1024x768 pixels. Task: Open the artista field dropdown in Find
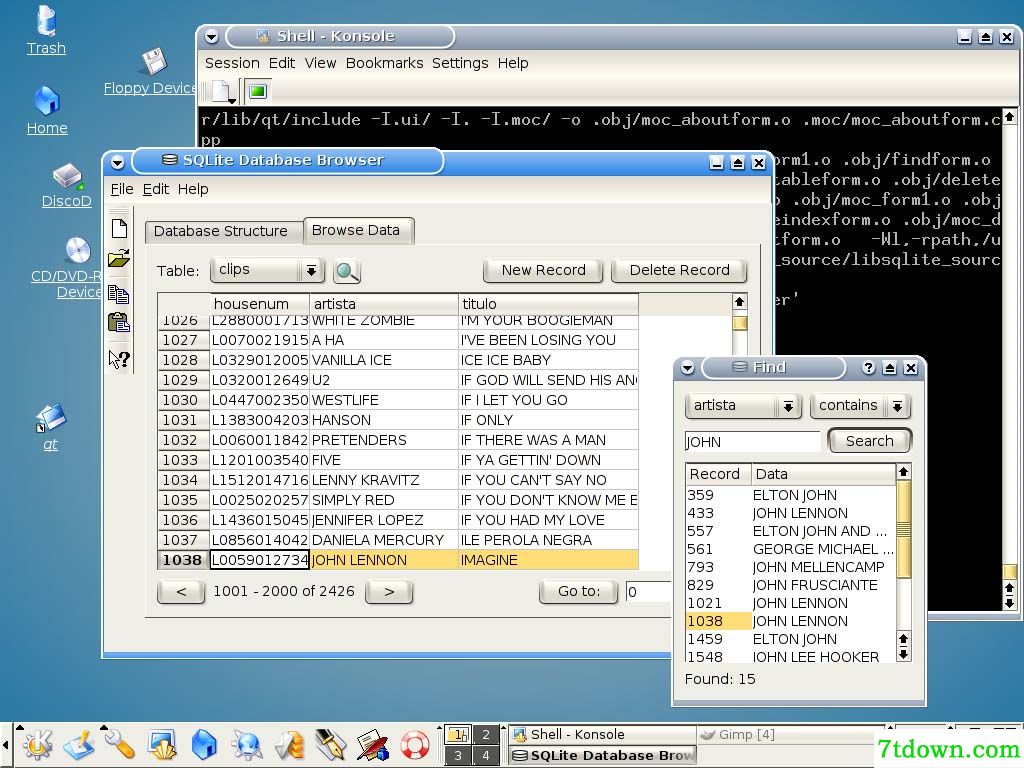743,406
